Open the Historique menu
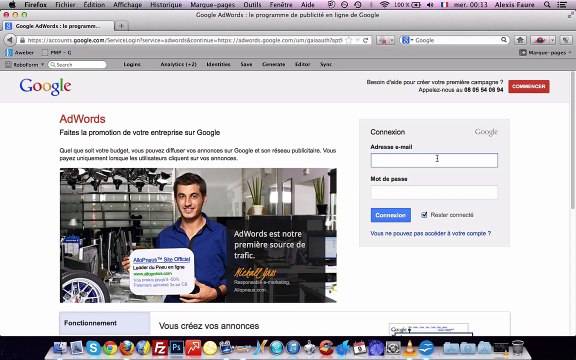Viewport: 576px width, 360px height. [166, 5]
